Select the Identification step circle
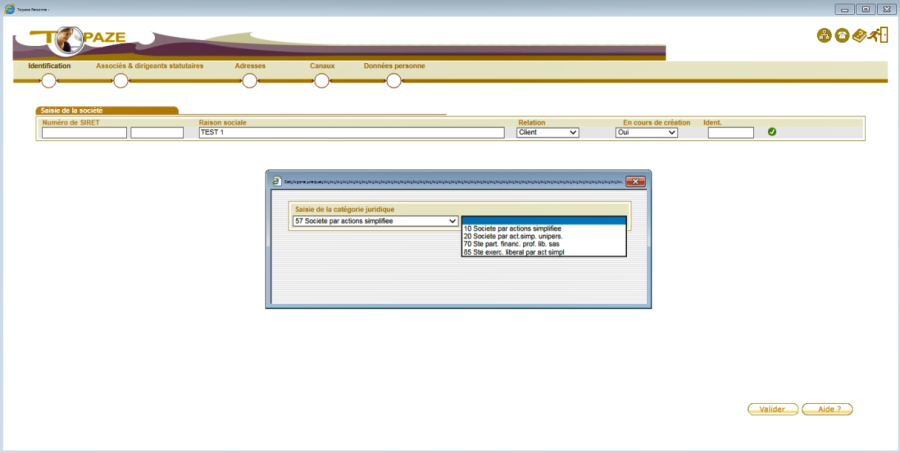 [x=48, y=81]
